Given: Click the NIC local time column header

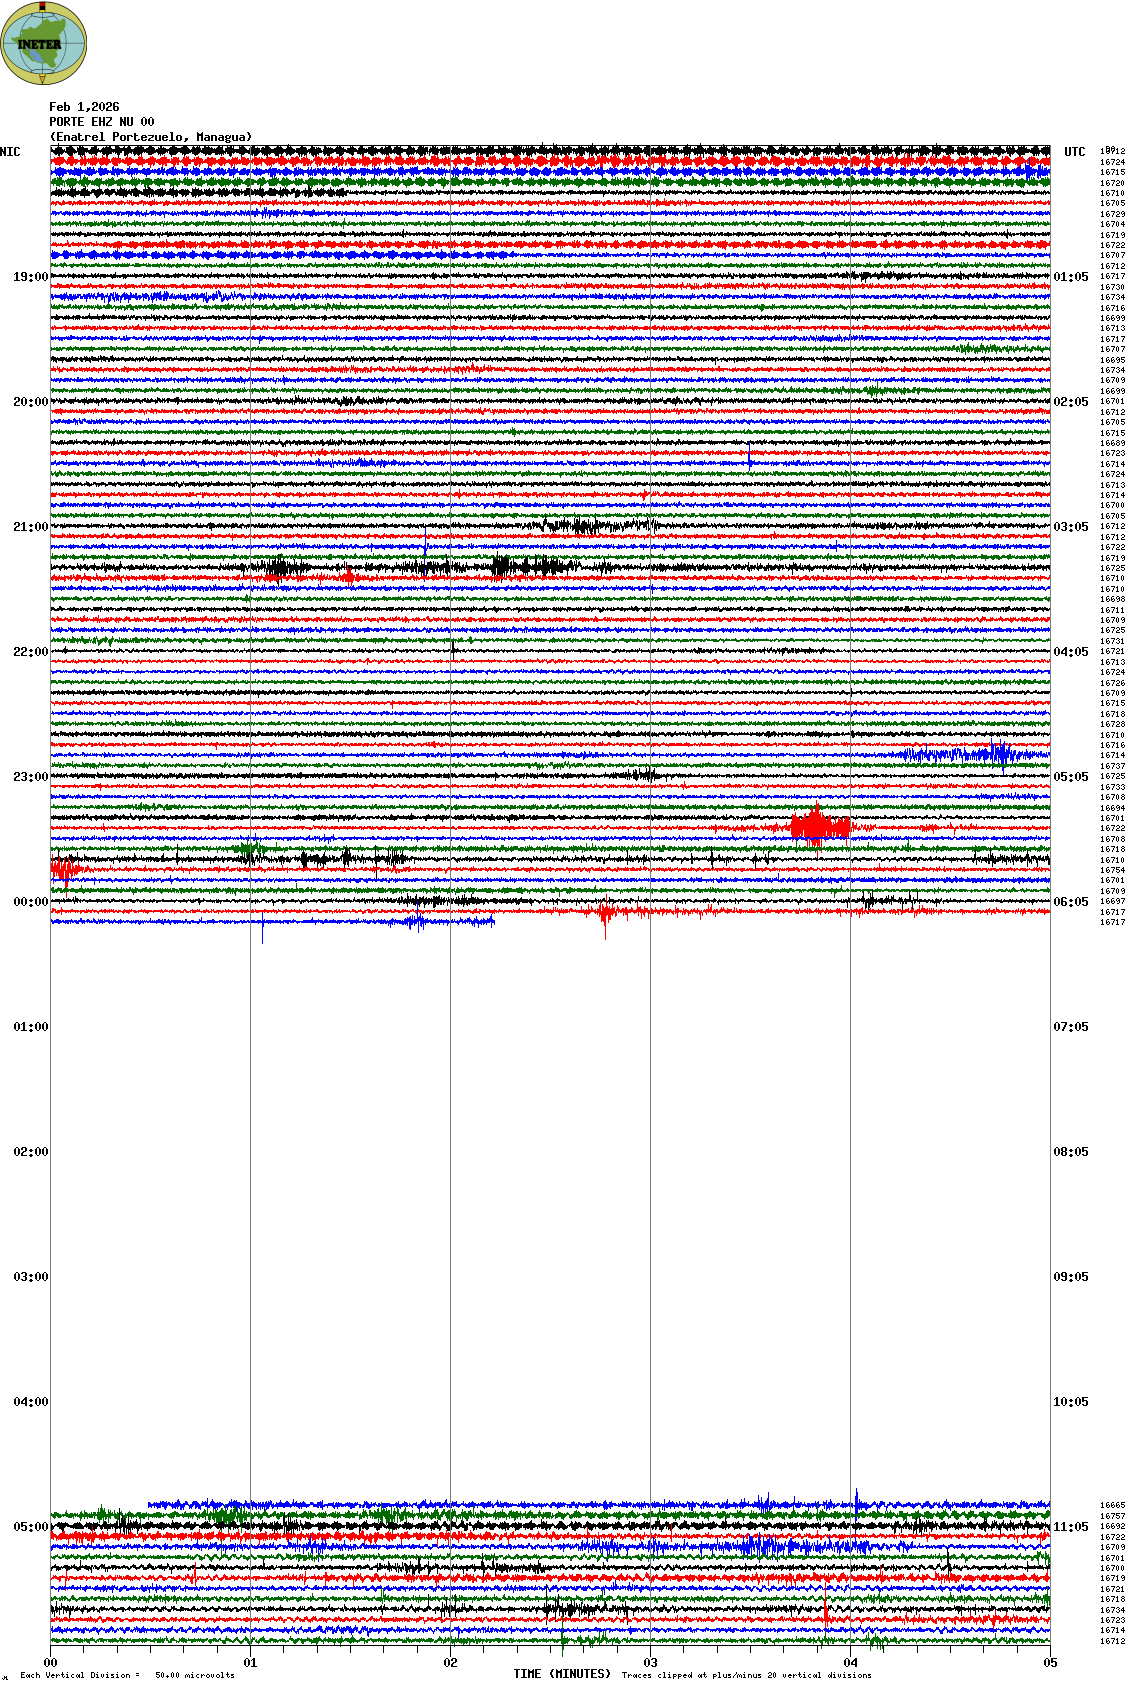Looking at the screenshot, I should pyautogui.click(x=10, y=152).
